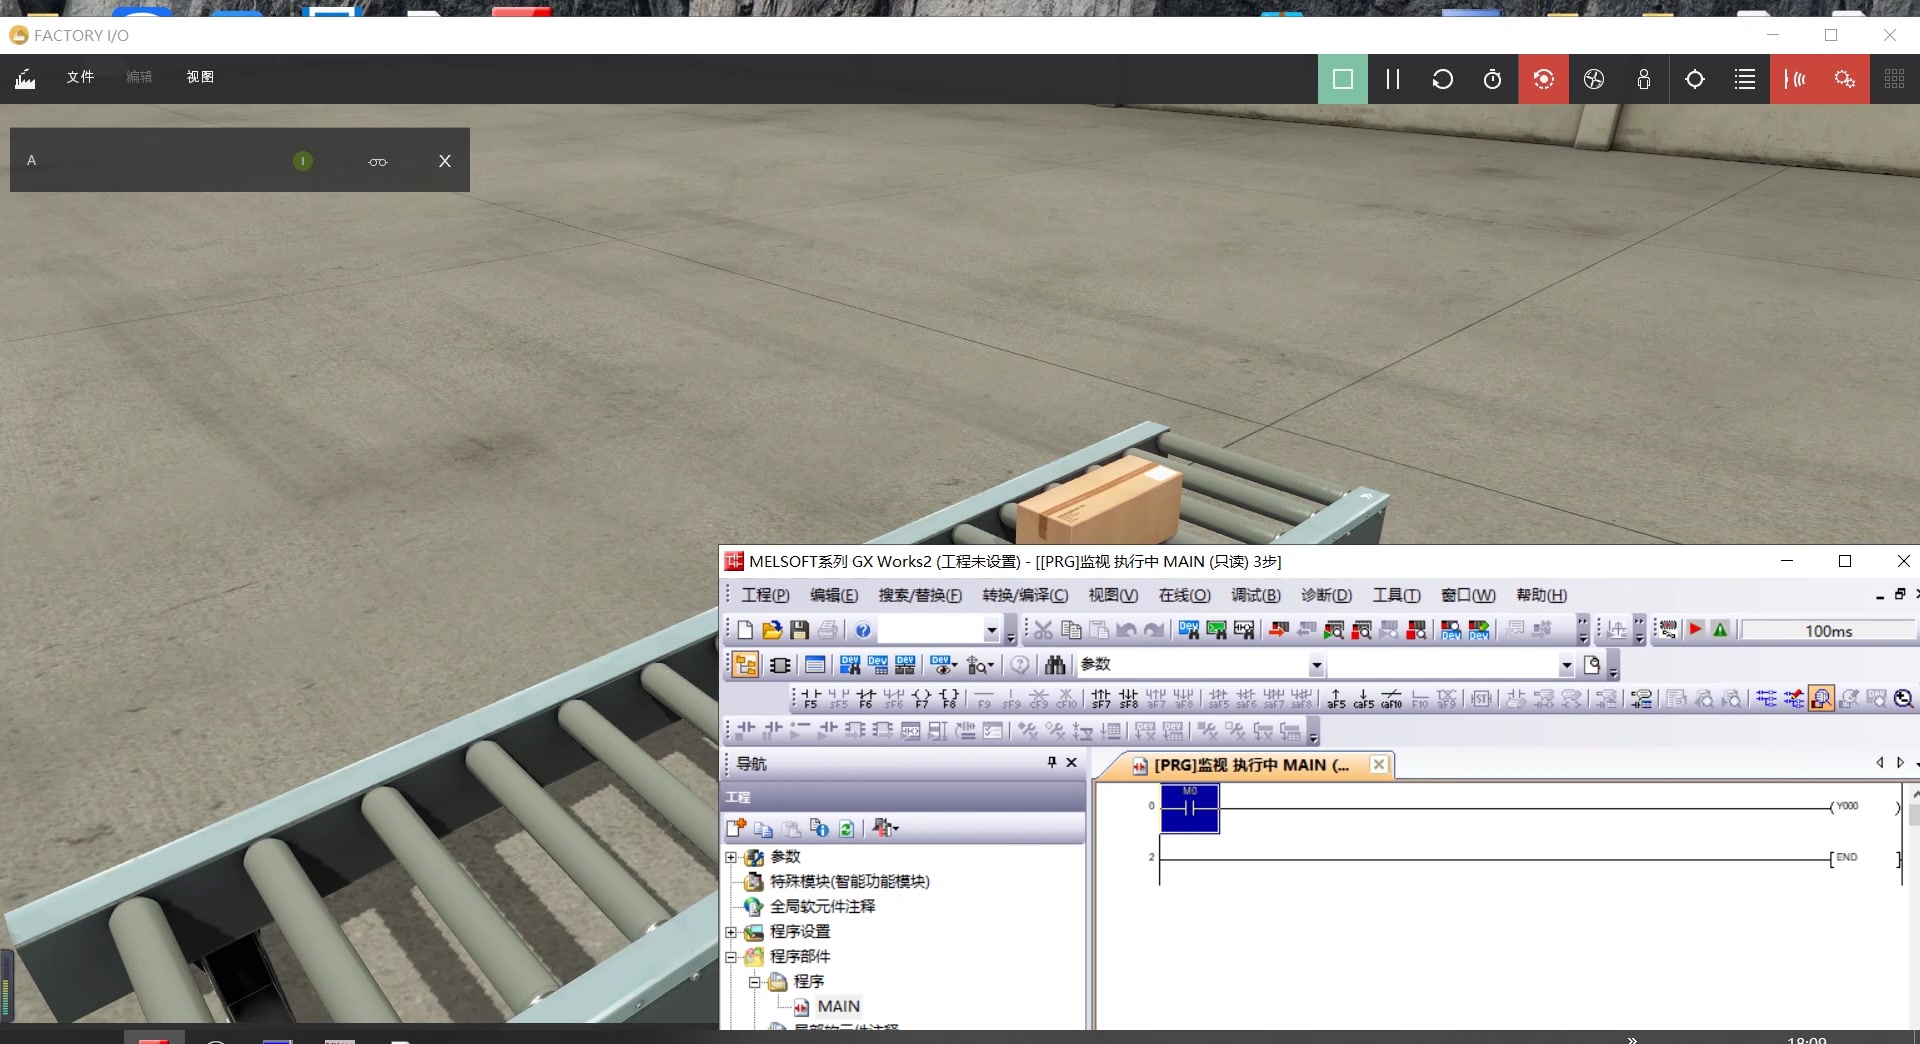Expand the 参数 tree node

[x=731, y=858]
